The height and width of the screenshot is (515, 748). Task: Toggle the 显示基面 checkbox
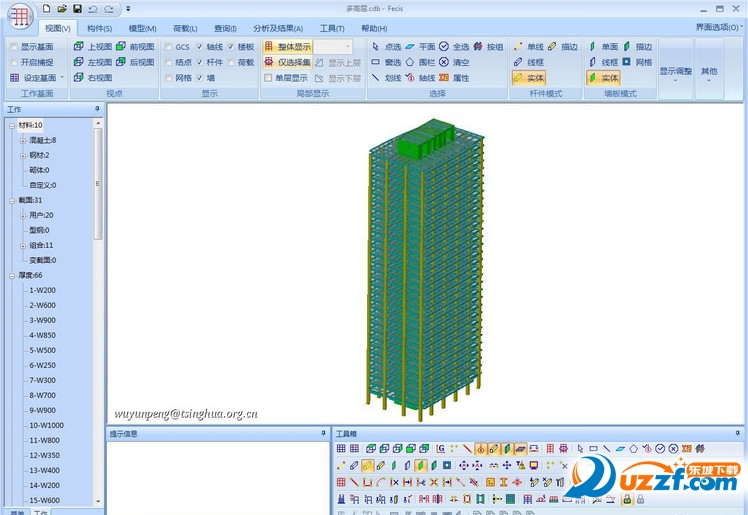coord(14,47)
